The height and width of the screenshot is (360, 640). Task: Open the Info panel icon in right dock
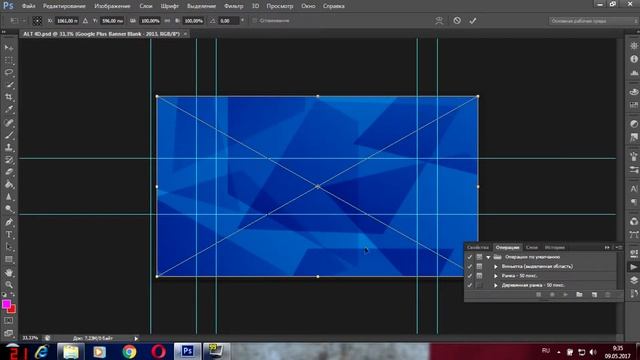(634, 59)
